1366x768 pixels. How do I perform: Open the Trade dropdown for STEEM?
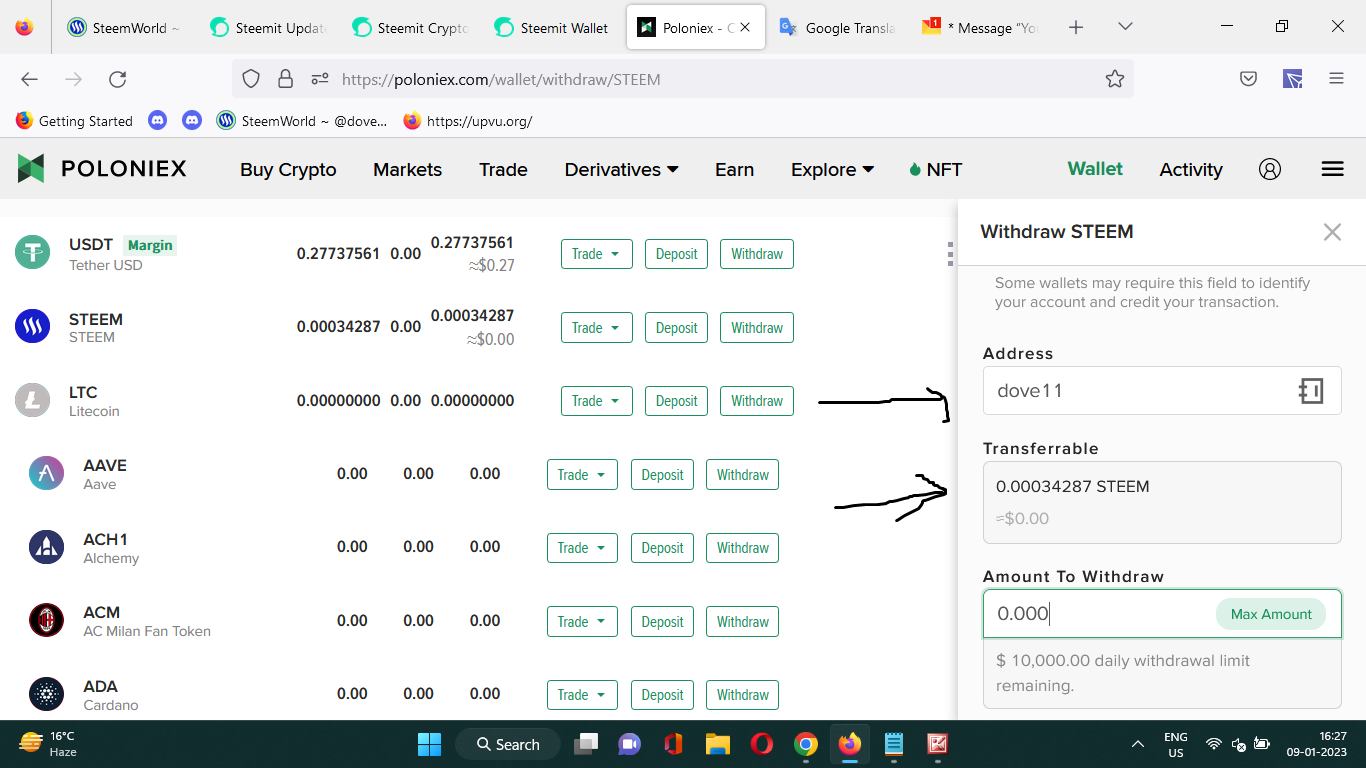(x=596, y=328)
